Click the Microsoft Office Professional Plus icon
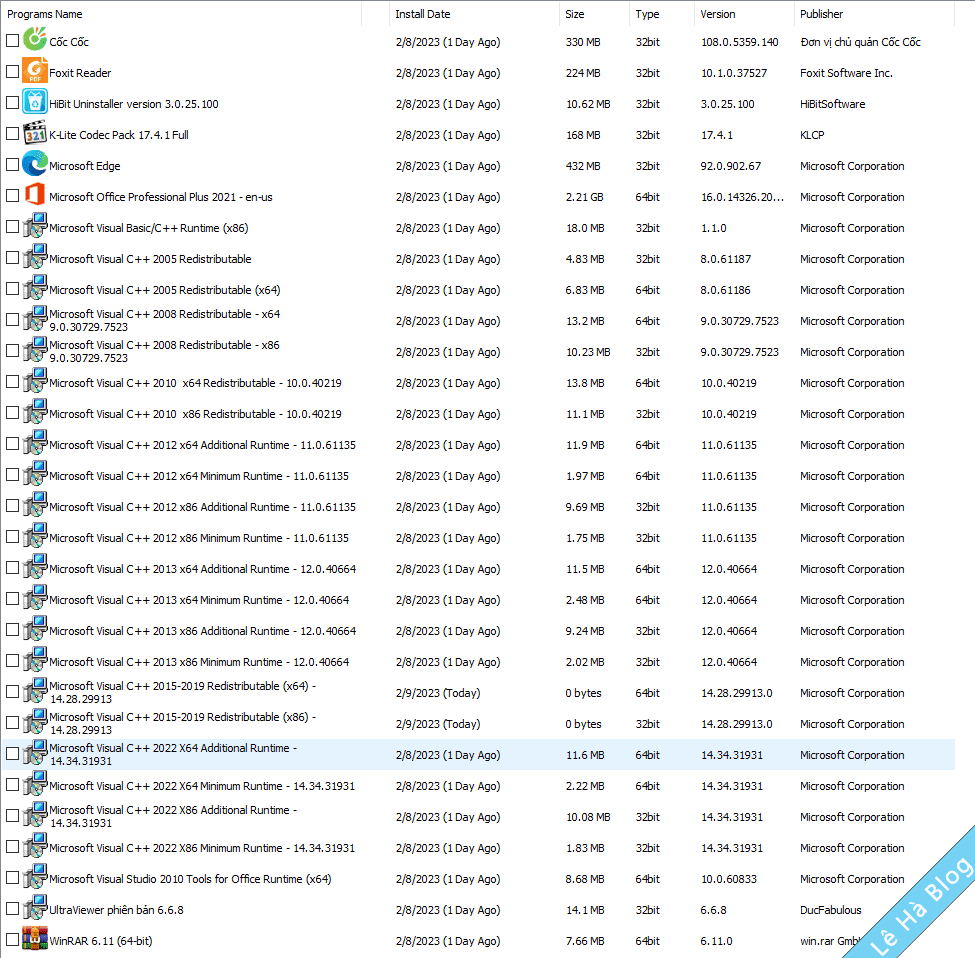 coord(34,196)
